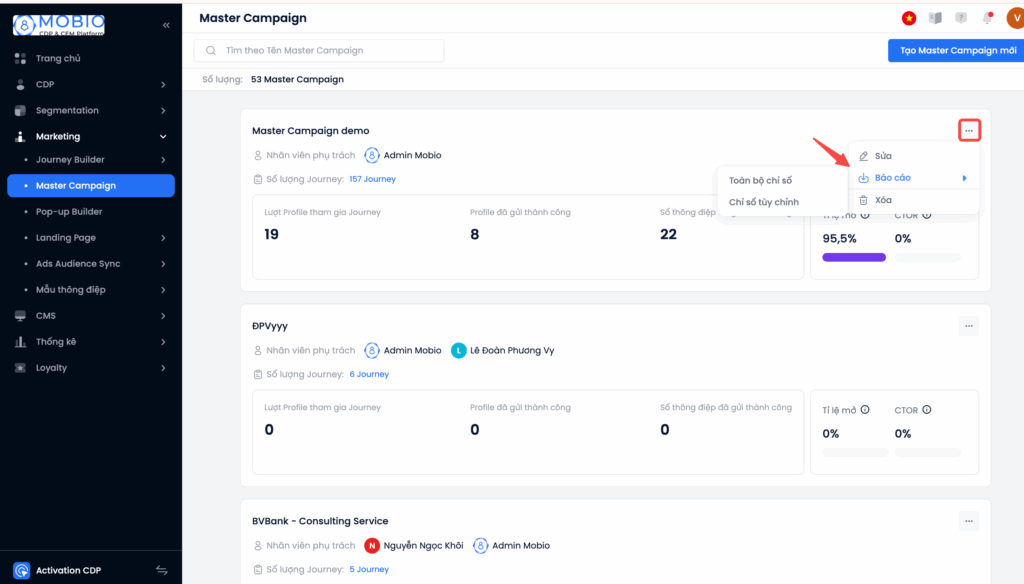Click the Master Campaign search field

click(320, 51)
